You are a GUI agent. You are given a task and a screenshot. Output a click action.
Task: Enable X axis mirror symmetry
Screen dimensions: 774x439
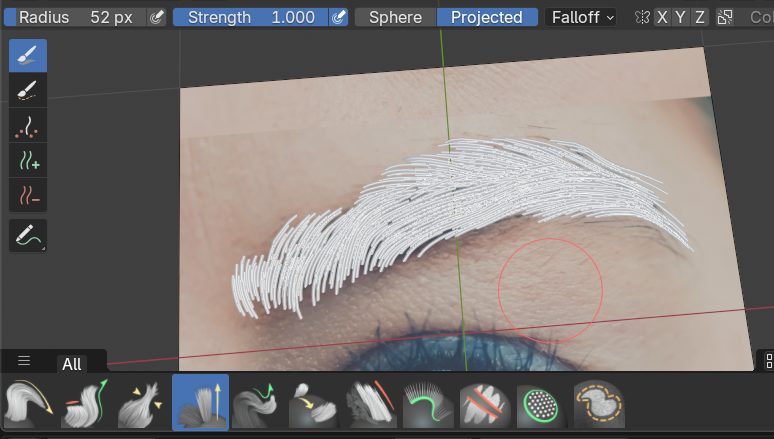[x=662, y=17]
